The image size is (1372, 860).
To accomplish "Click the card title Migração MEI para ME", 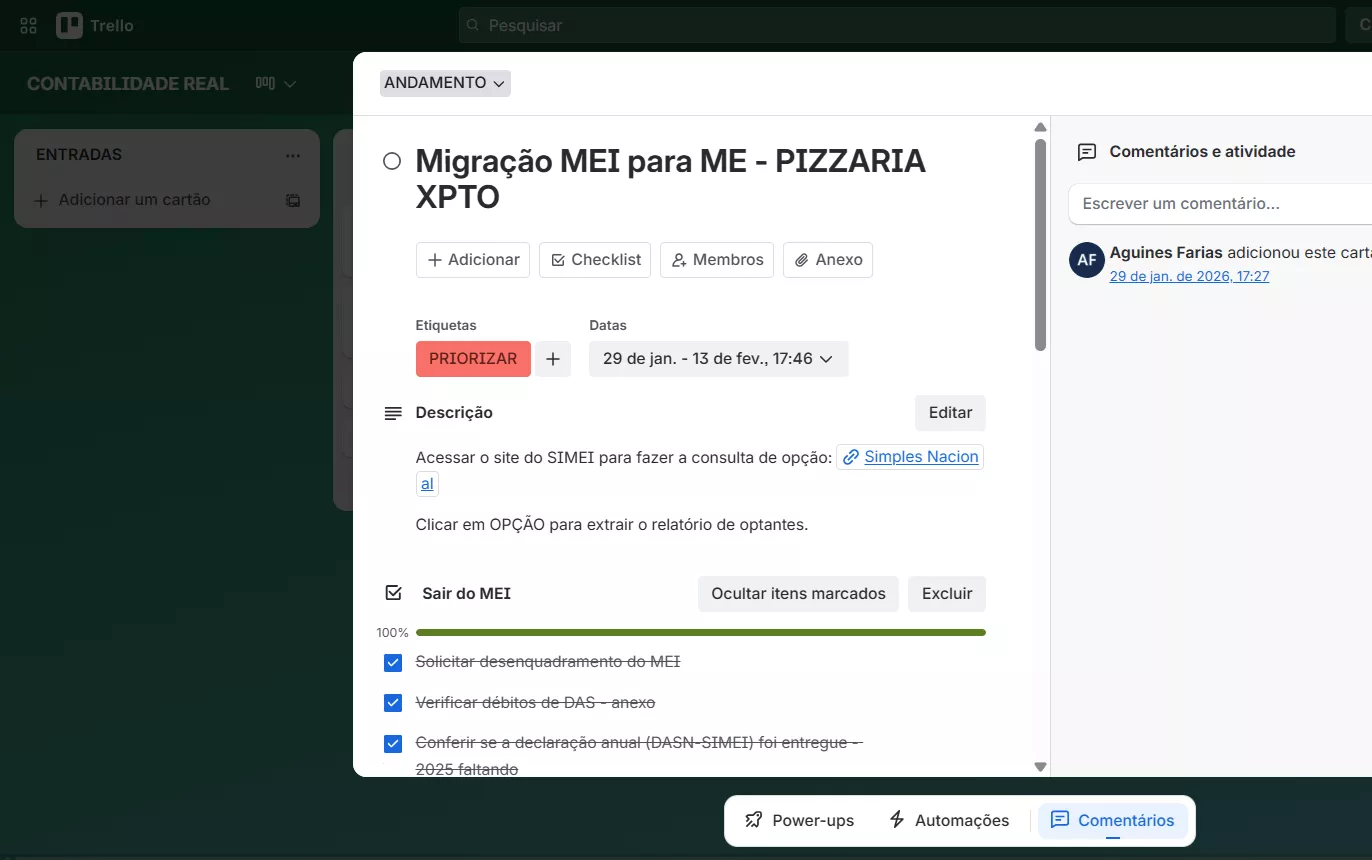I will tap(670, 179).
